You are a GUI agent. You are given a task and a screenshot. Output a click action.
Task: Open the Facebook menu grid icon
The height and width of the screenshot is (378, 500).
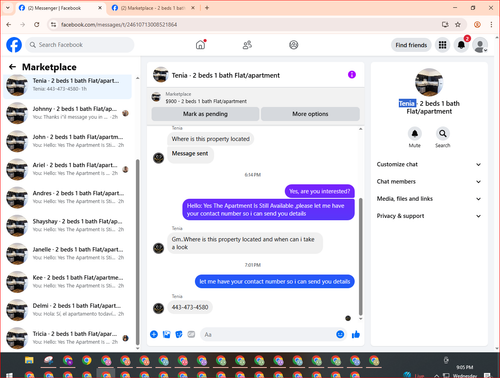(442, 45)
